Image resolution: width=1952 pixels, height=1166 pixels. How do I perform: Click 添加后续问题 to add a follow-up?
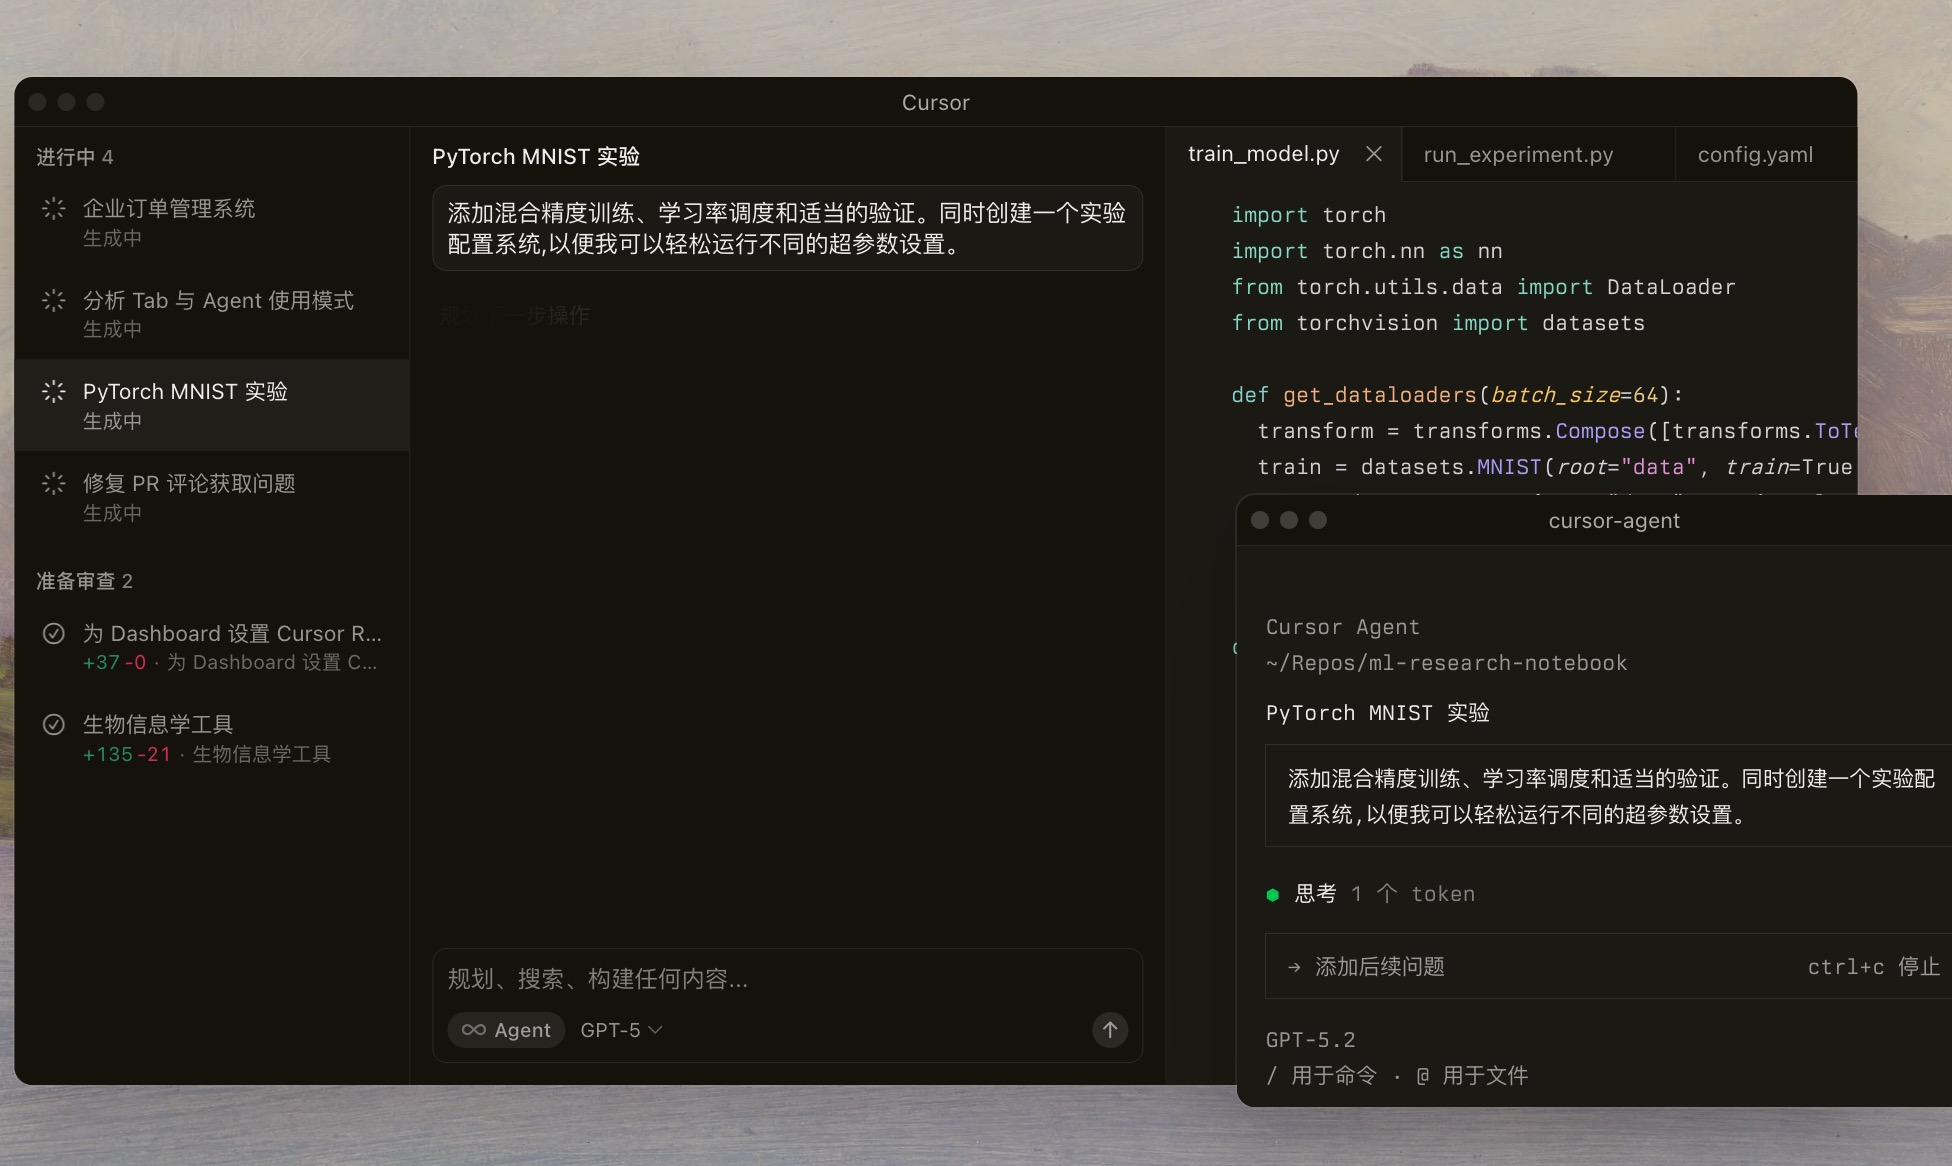[x=1378, y=966]
